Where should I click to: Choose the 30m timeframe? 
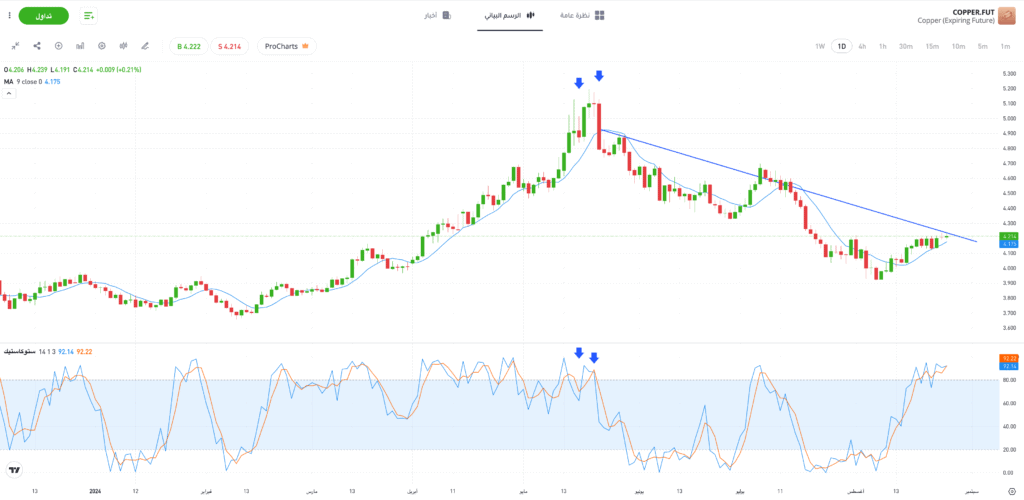pyautogui.click(x=905, y=46)
